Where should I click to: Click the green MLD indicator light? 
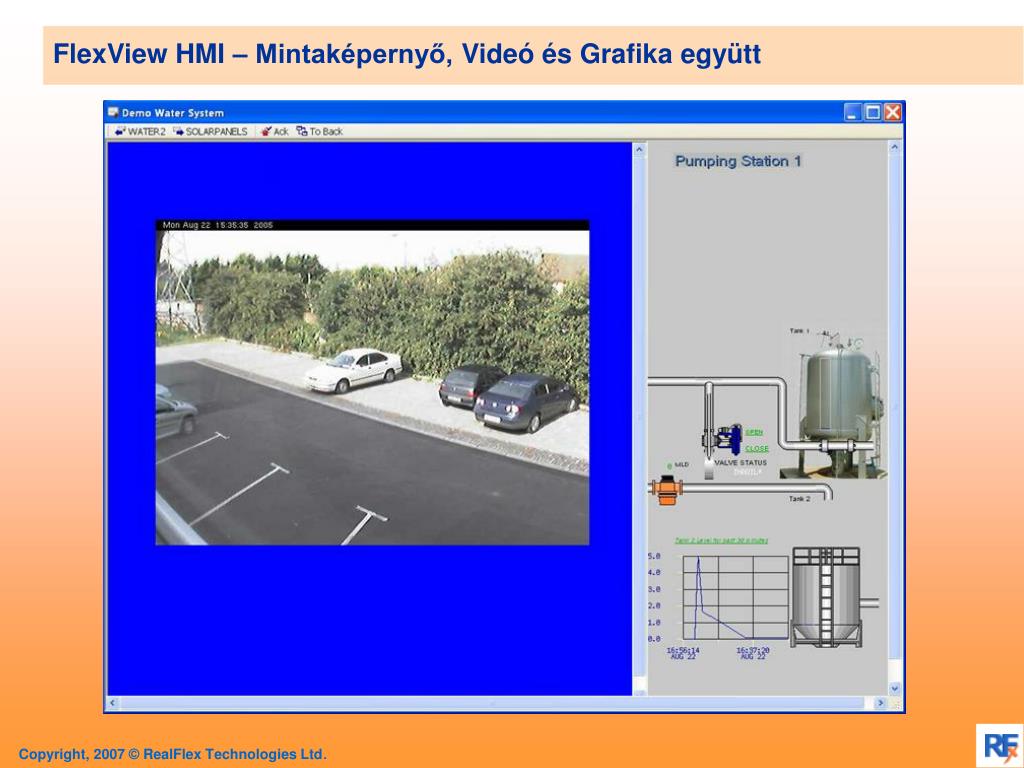tap(669, 466)
